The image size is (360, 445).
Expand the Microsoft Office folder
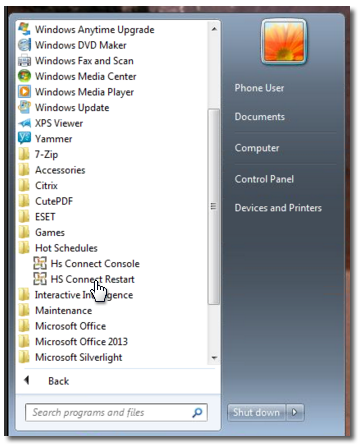click(x=62, y=326)
